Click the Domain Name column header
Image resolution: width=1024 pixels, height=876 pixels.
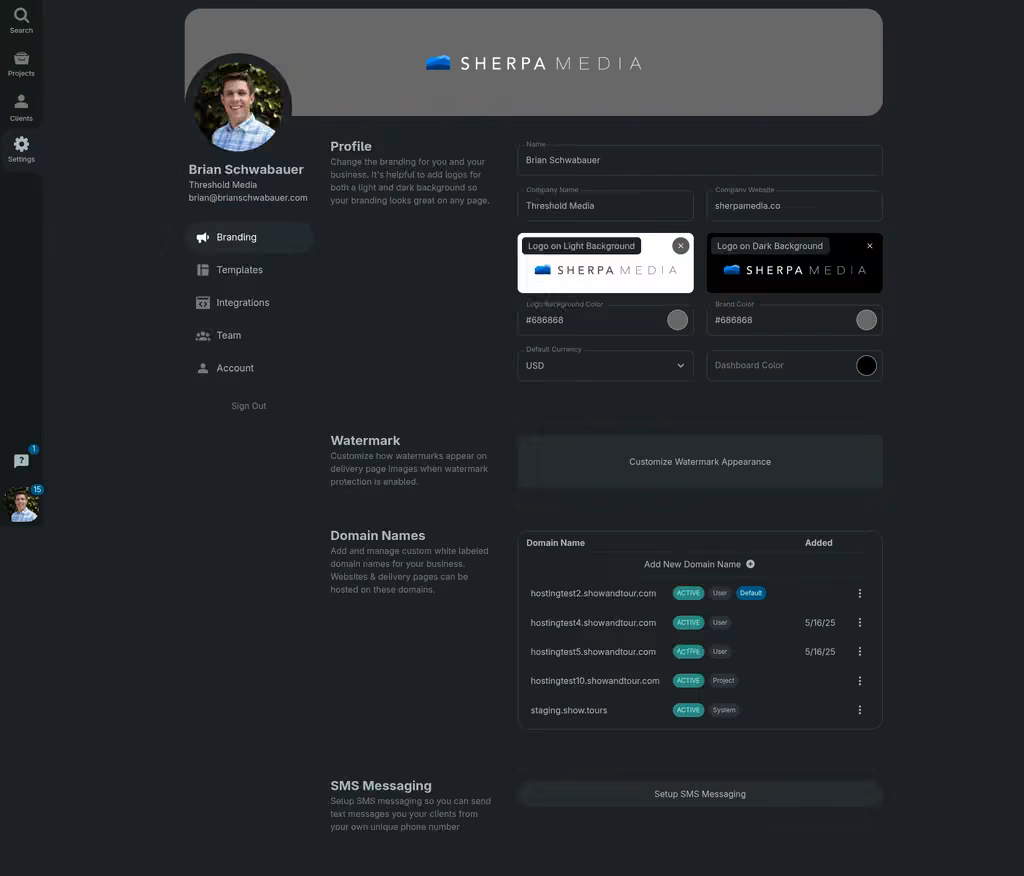click(x=555, y=543)
